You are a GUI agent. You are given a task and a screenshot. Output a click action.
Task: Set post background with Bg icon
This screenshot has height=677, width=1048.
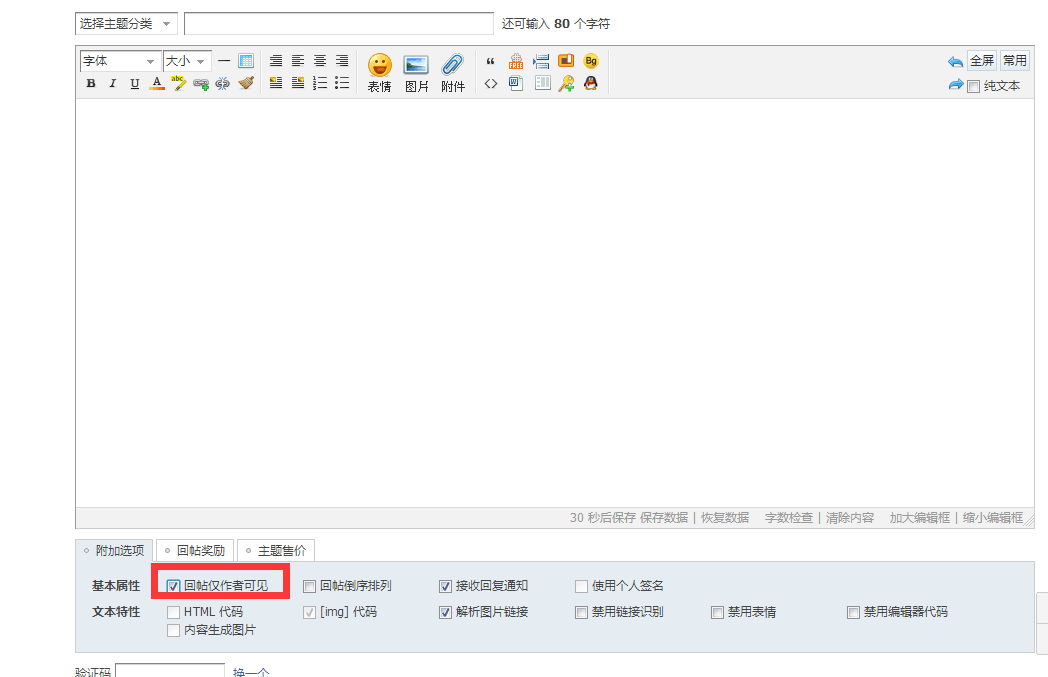[x=591, y=61]
